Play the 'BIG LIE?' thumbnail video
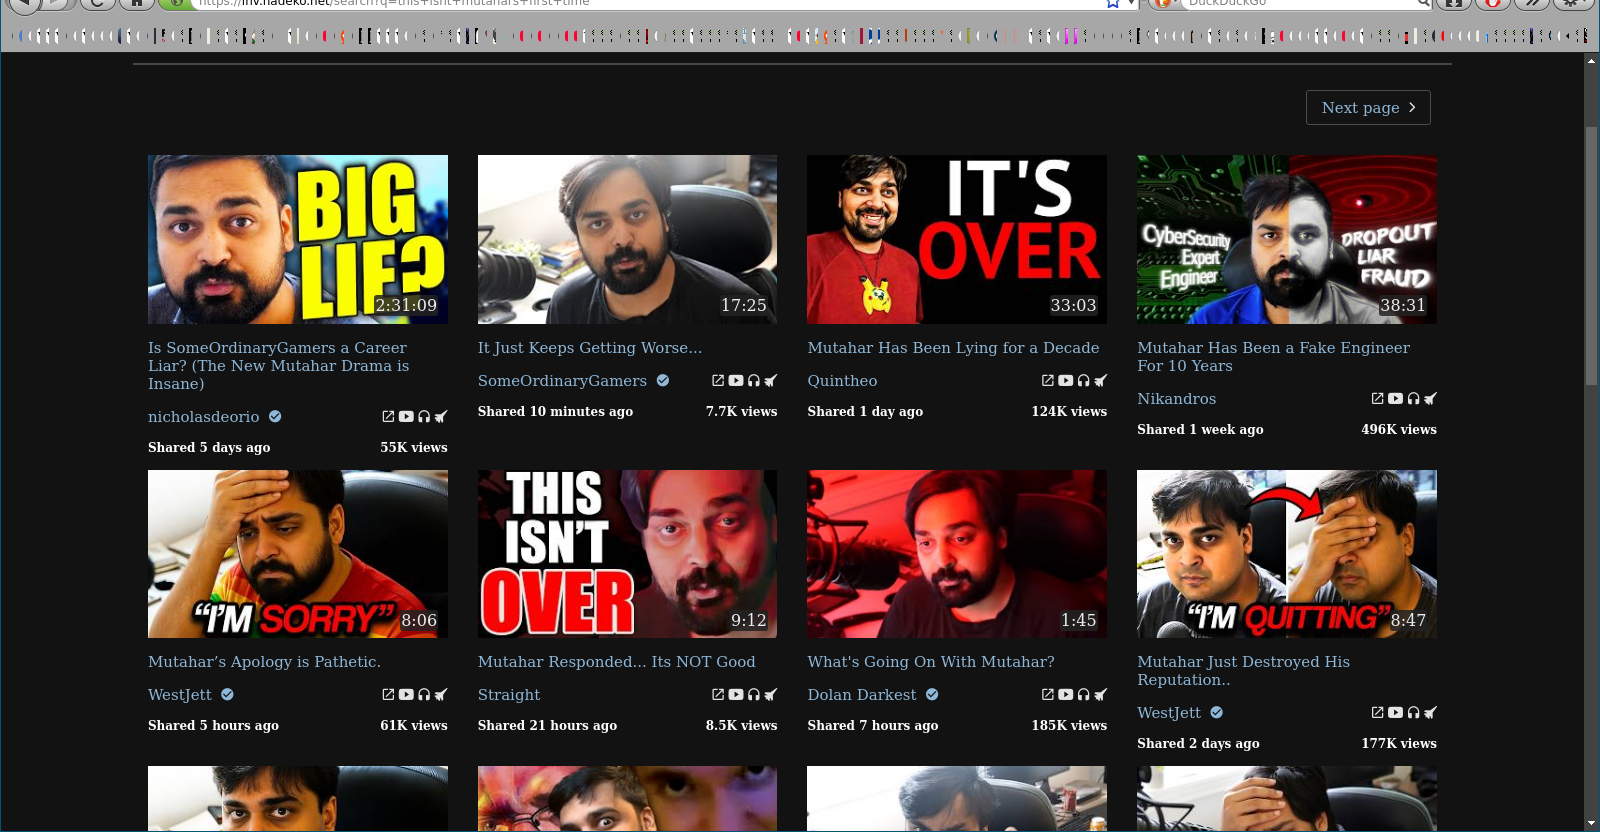1600x832 pixels. (x=298, y=239)
